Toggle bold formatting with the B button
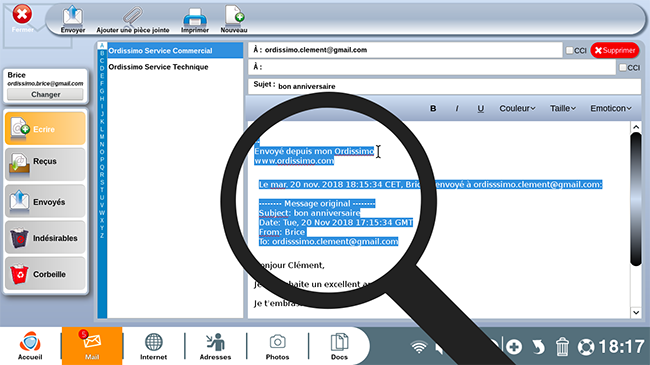 point(433,108)
